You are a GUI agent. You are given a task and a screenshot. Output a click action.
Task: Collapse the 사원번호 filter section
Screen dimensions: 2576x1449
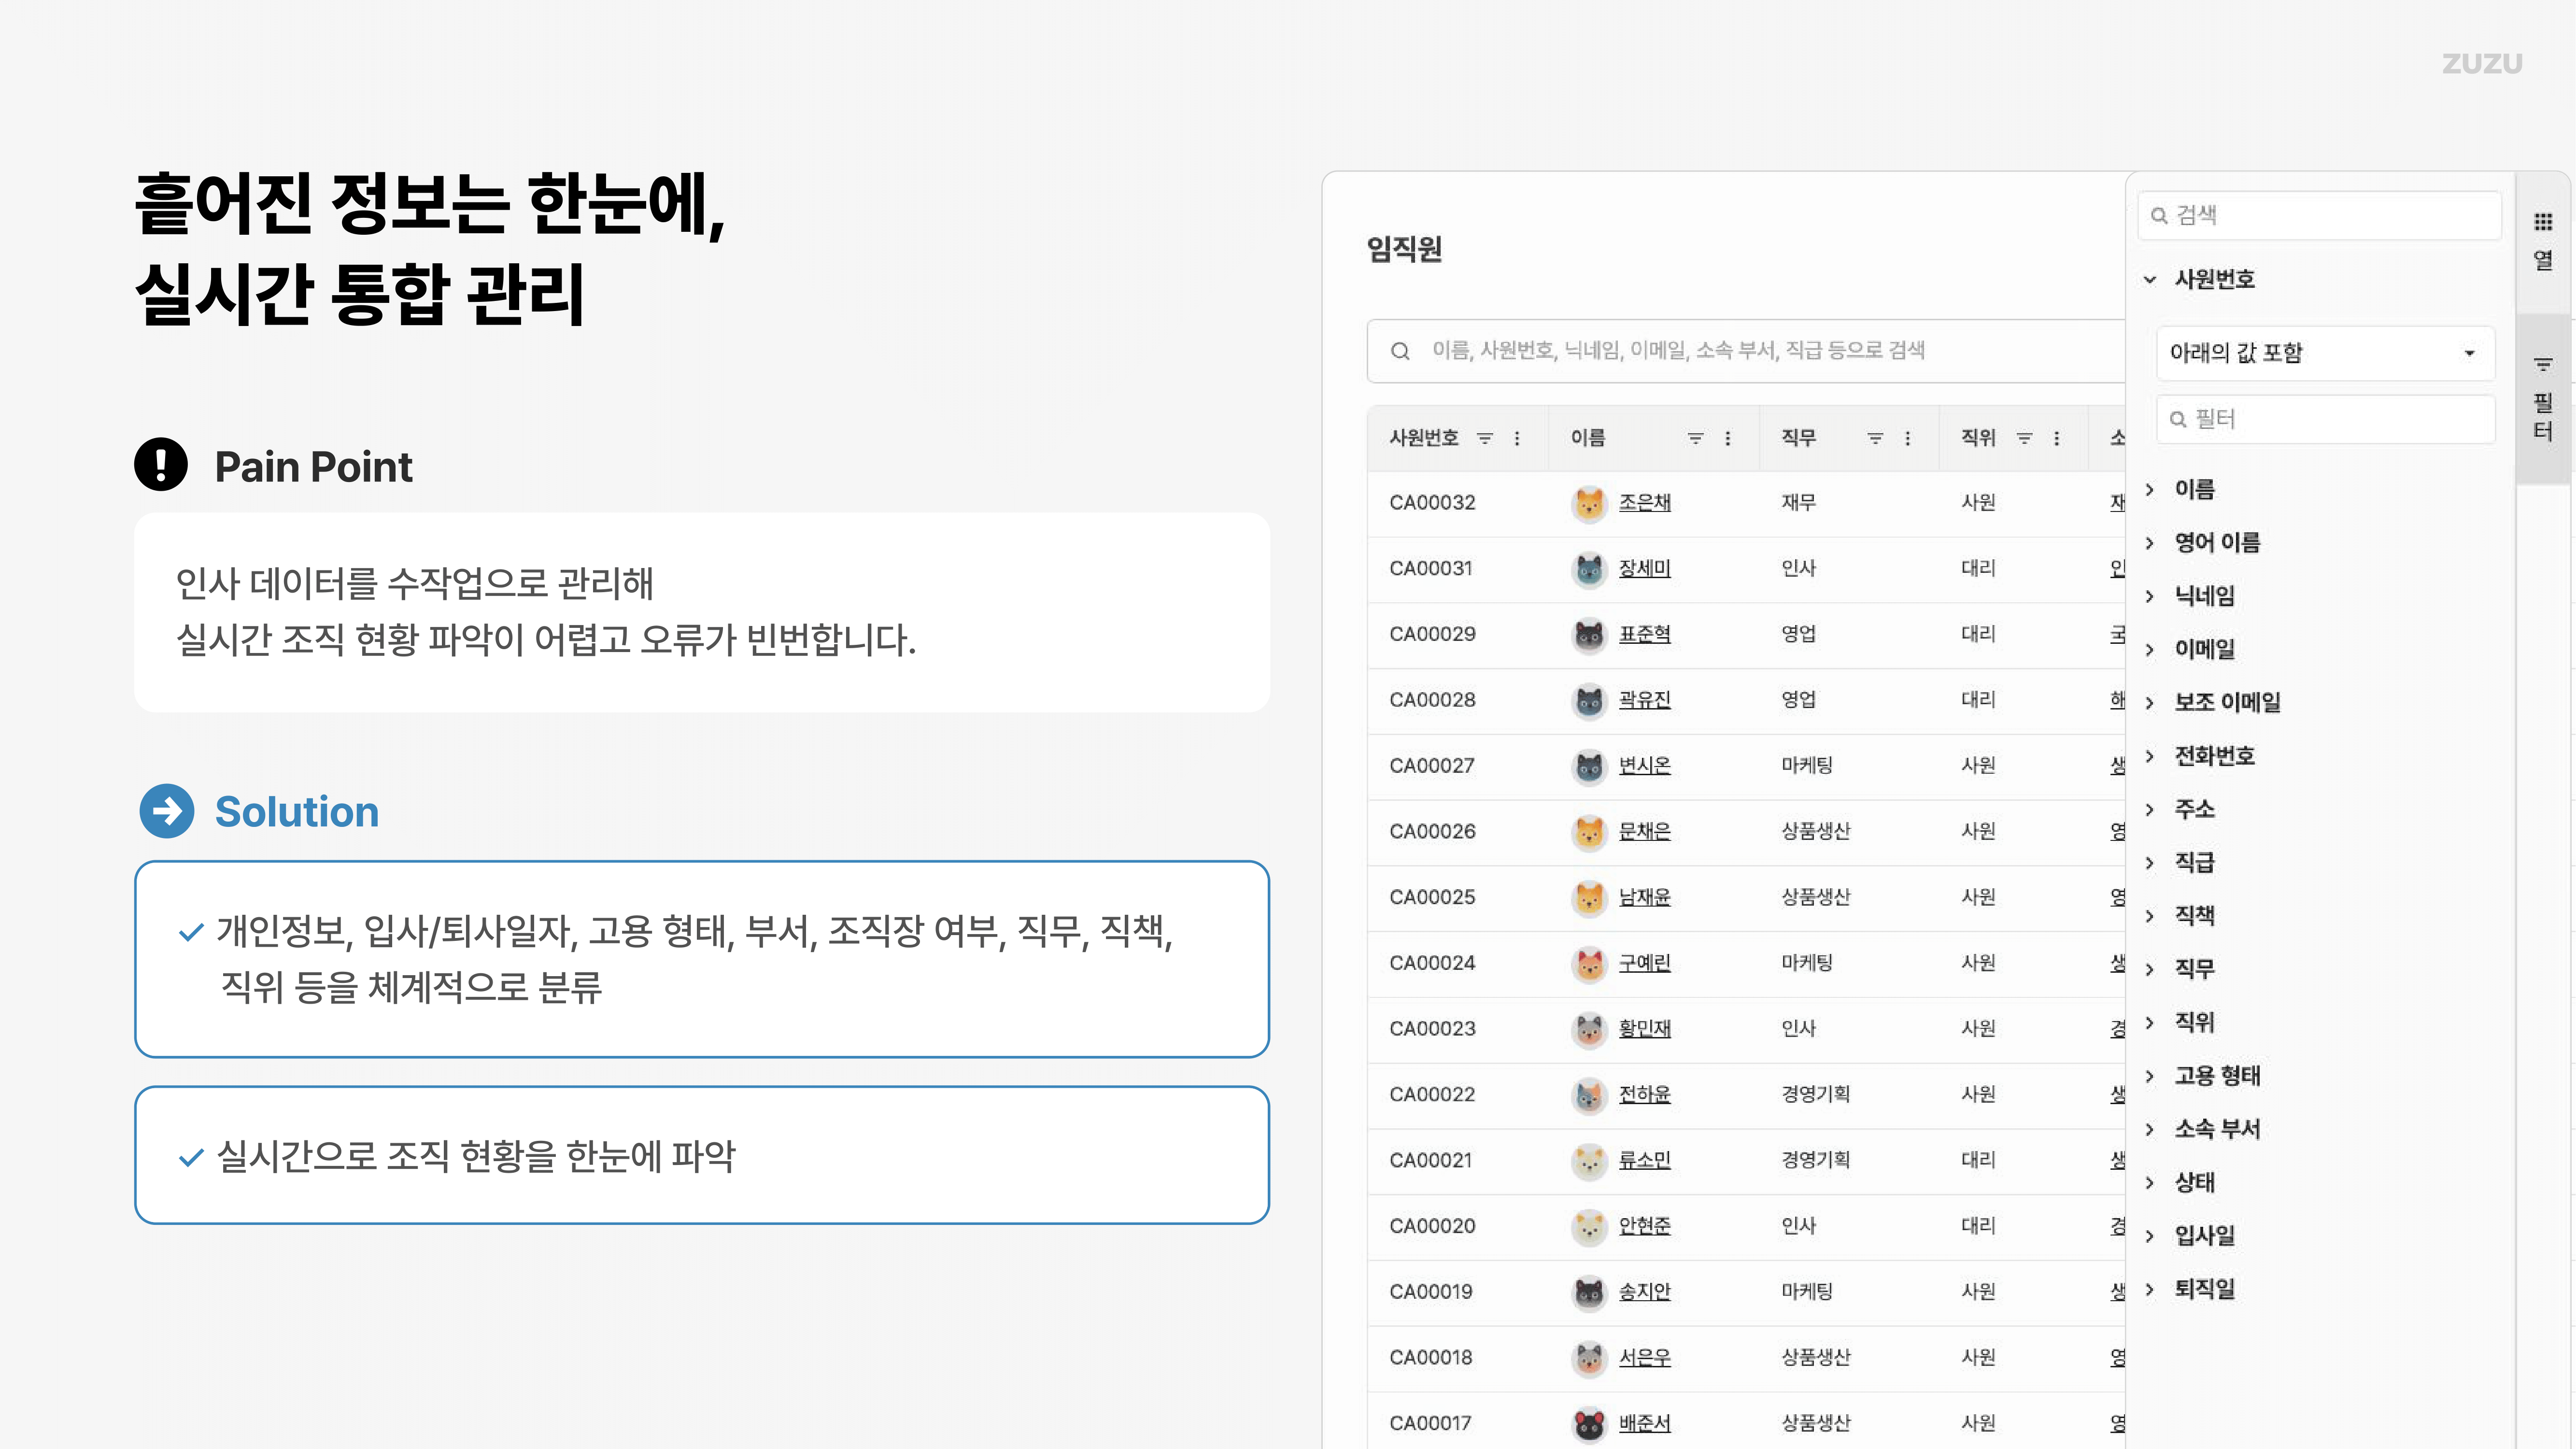[x=2150, y=281]
